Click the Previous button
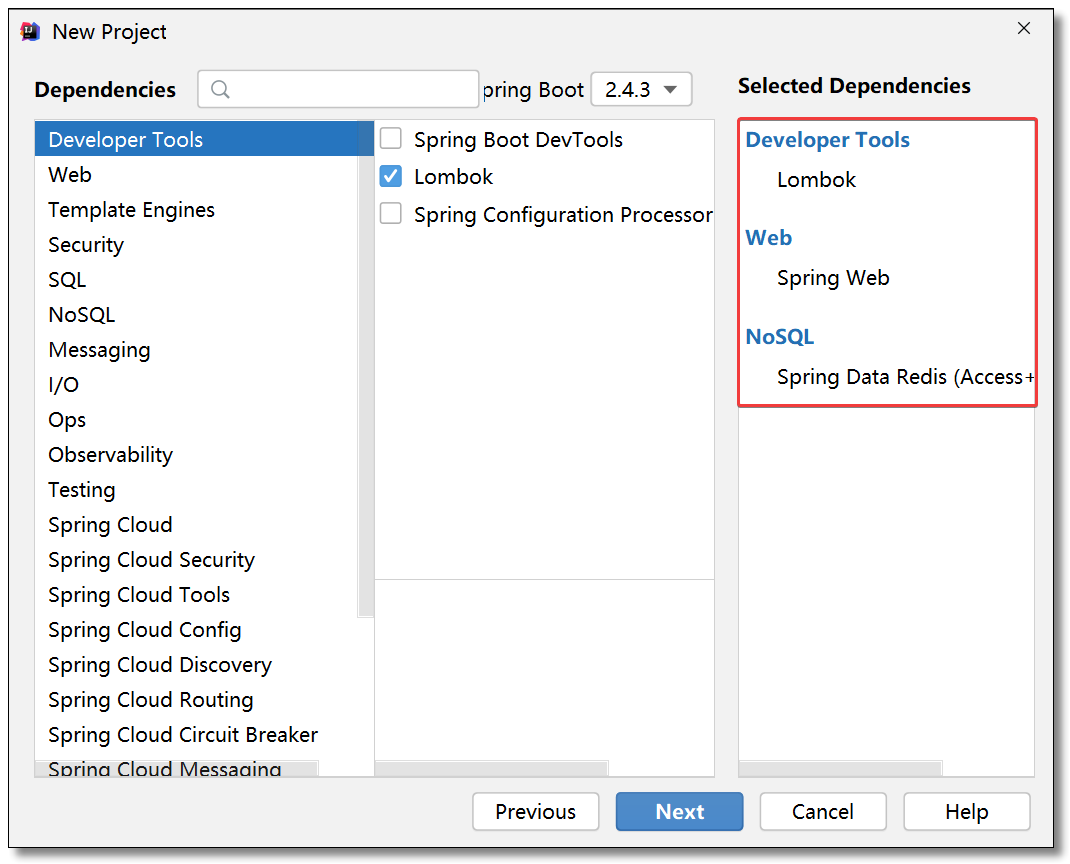Viewport: 1070px width, 864px height. 536,811
